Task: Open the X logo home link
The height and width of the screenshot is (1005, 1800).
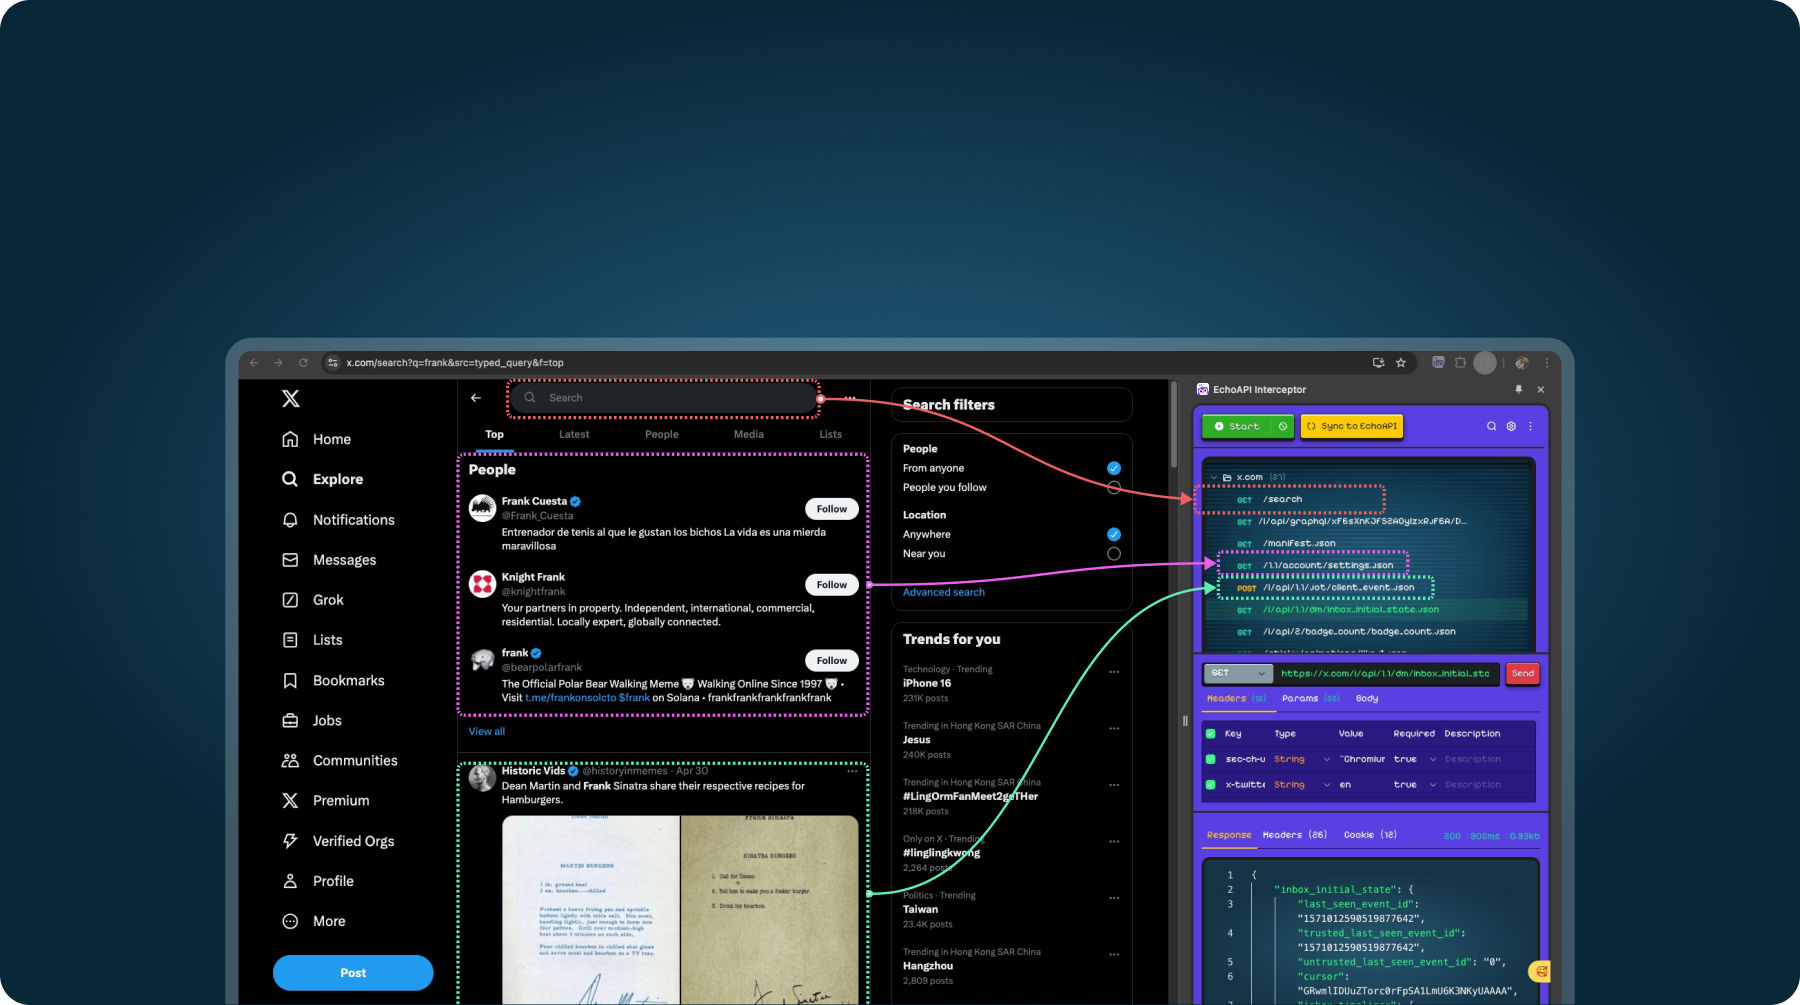Action: click(291, 398)
